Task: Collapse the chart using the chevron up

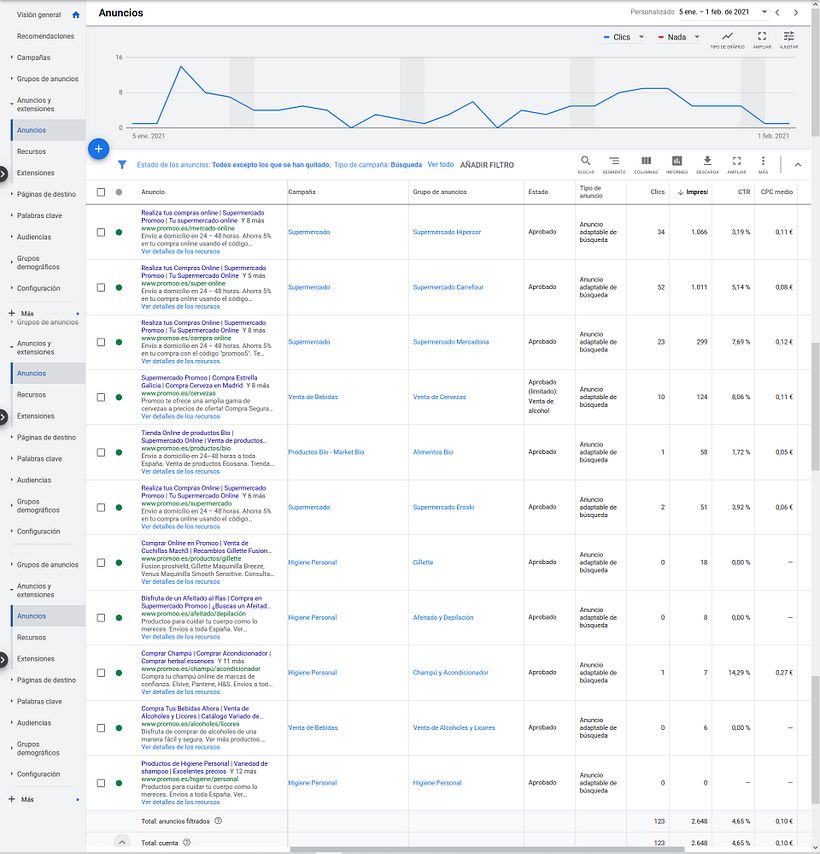Action: 798,164
